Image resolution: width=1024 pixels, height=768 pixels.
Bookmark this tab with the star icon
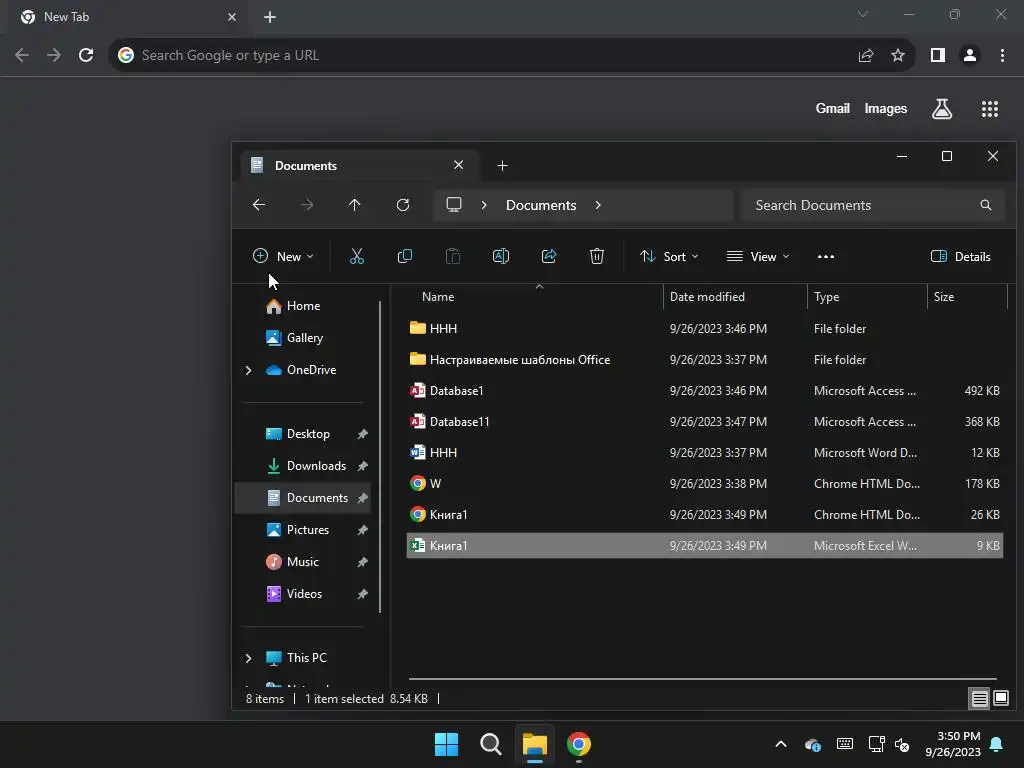point(898,56)
